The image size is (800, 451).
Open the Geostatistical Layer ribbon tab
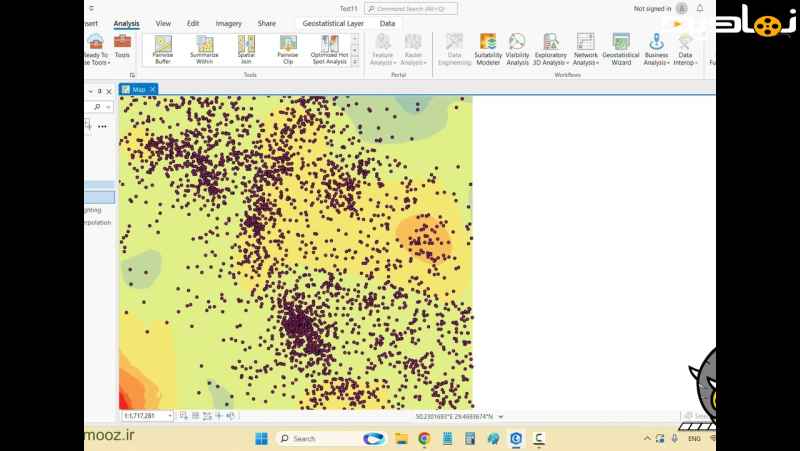[333, 23]
